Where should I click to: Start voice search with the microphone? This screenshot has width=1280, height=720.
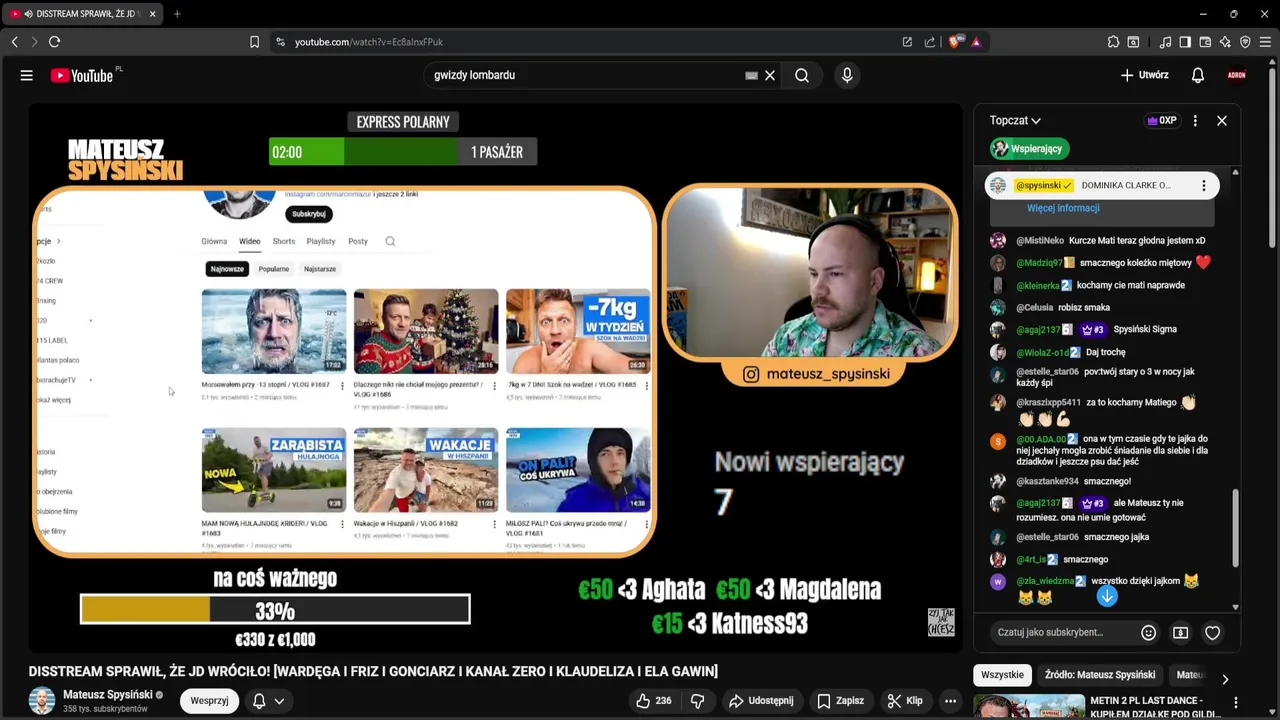[x=847, y=75]
